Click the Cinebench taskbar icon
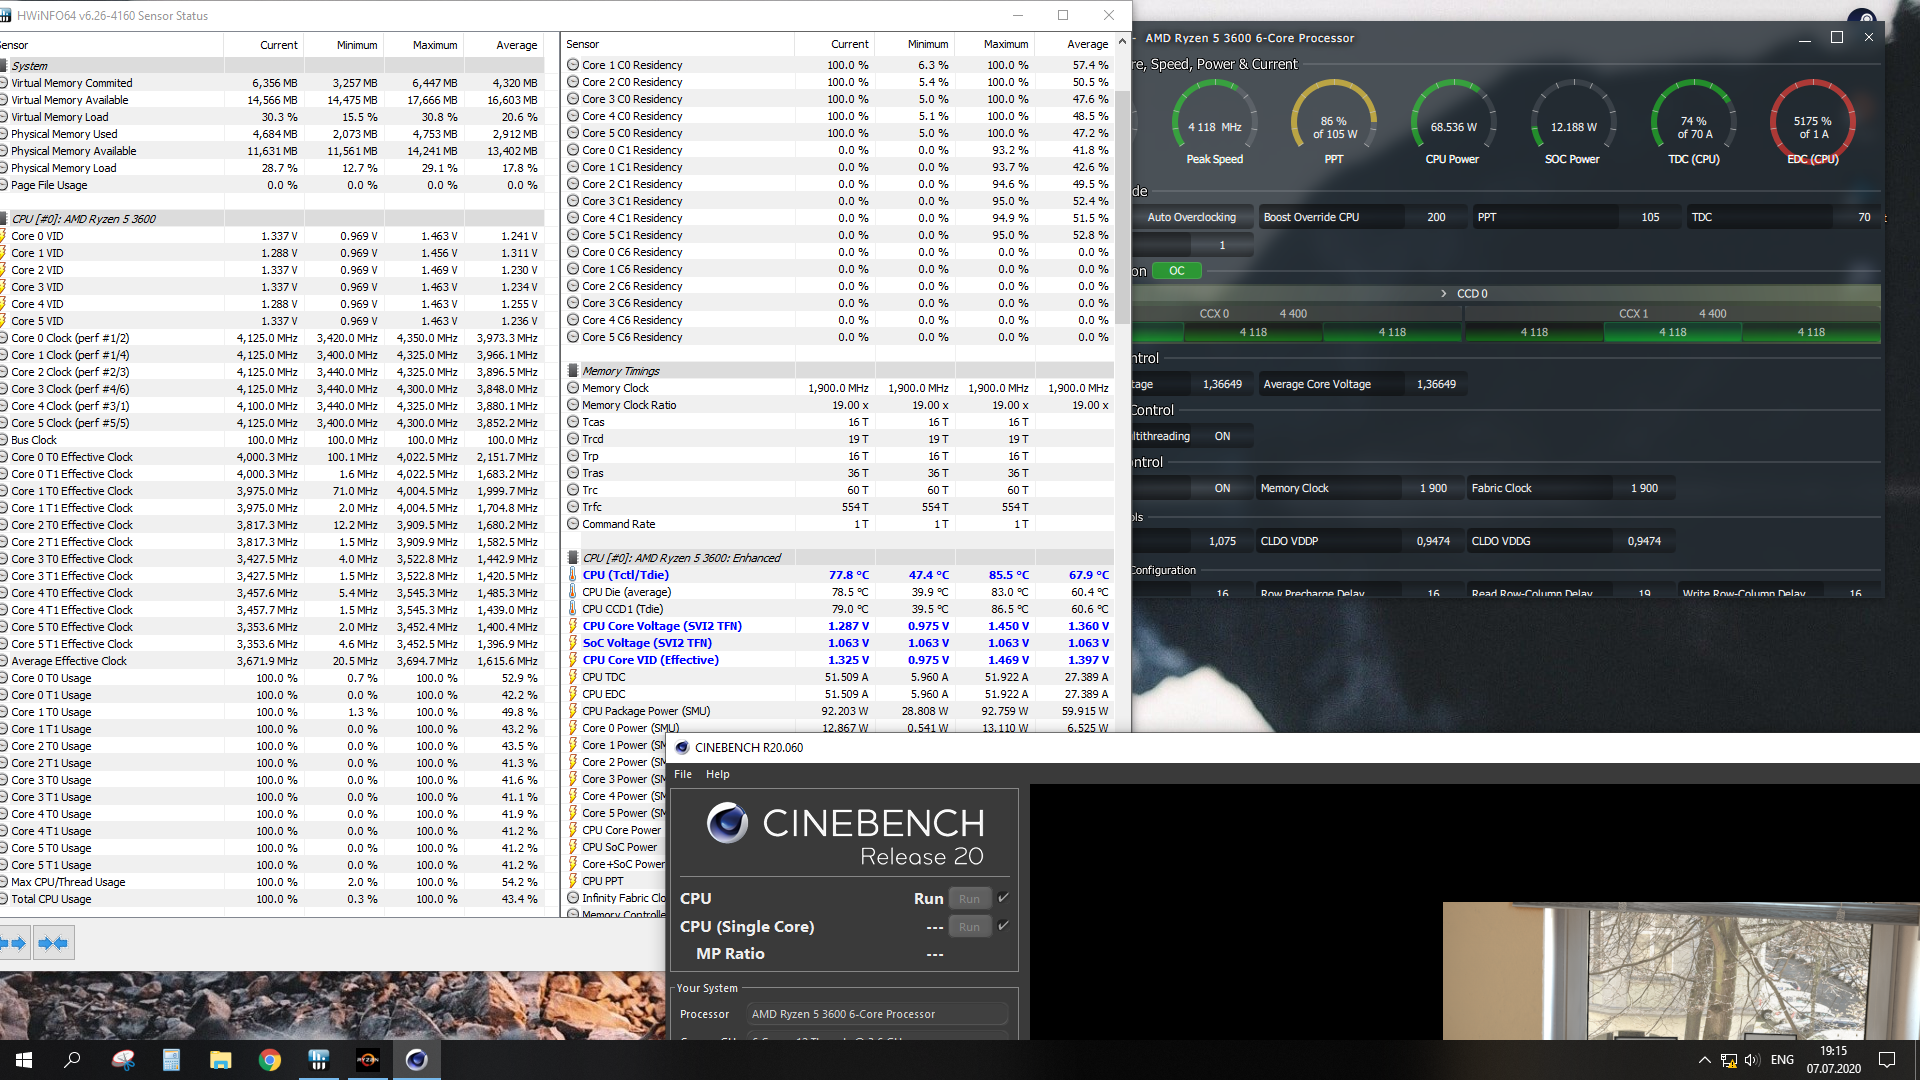This screenshot has width=1920, height=1080. [x=417, y=1060]
